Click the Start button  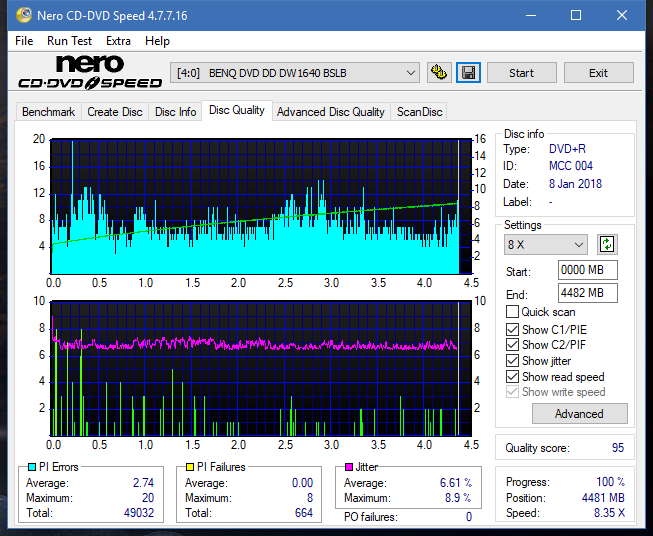click(521, 73)
